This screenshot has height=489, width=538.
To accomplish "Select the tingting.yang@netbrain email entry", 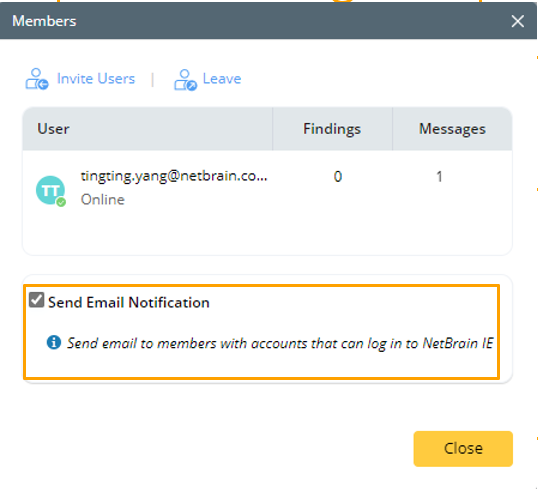I will click(174, 176).
